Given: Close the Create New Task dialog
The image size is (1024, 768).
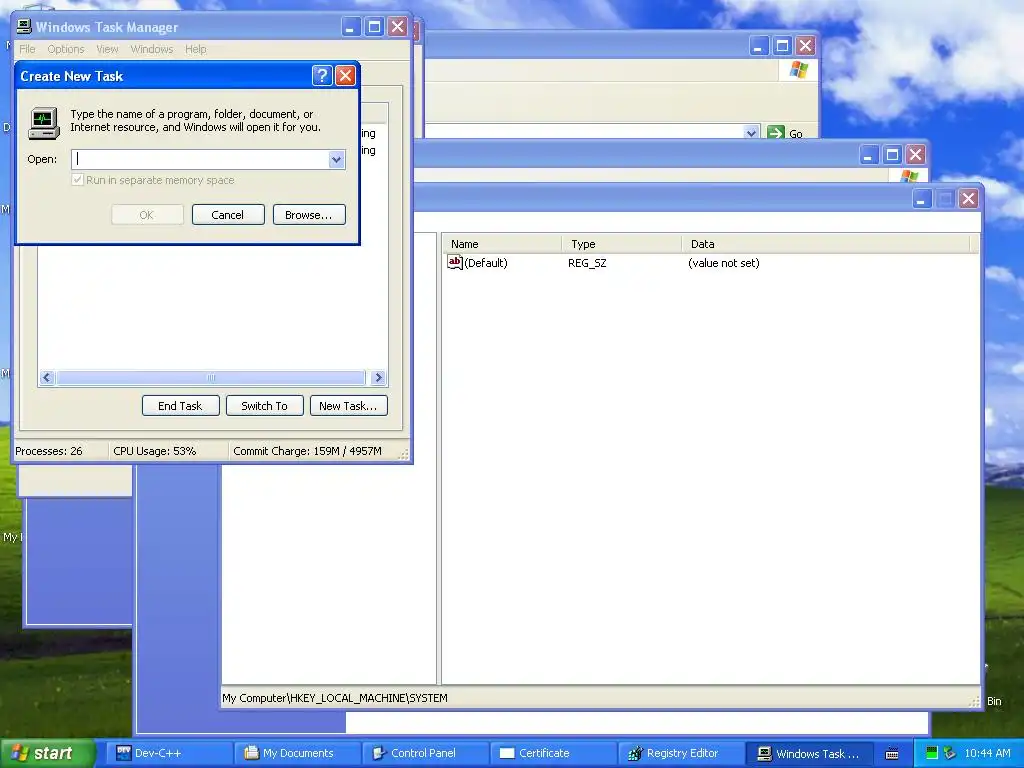Looking at the screenshot, I should (x=345, y=76).
